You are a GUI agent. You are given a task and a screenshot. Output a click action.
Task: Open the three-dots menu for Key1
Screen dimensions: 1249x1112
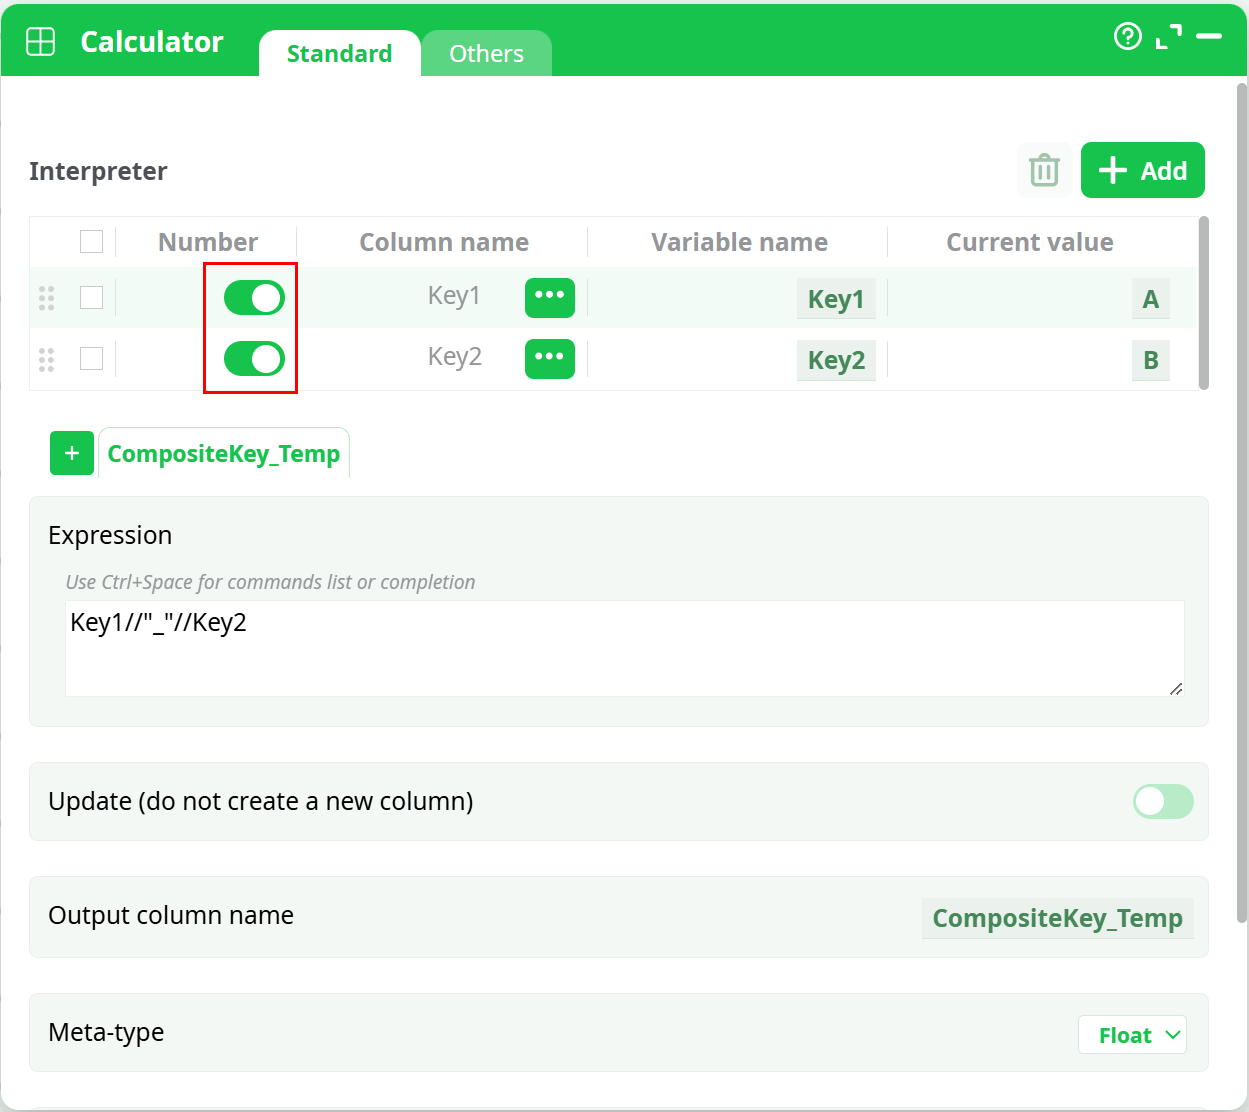tap(549, 297)
